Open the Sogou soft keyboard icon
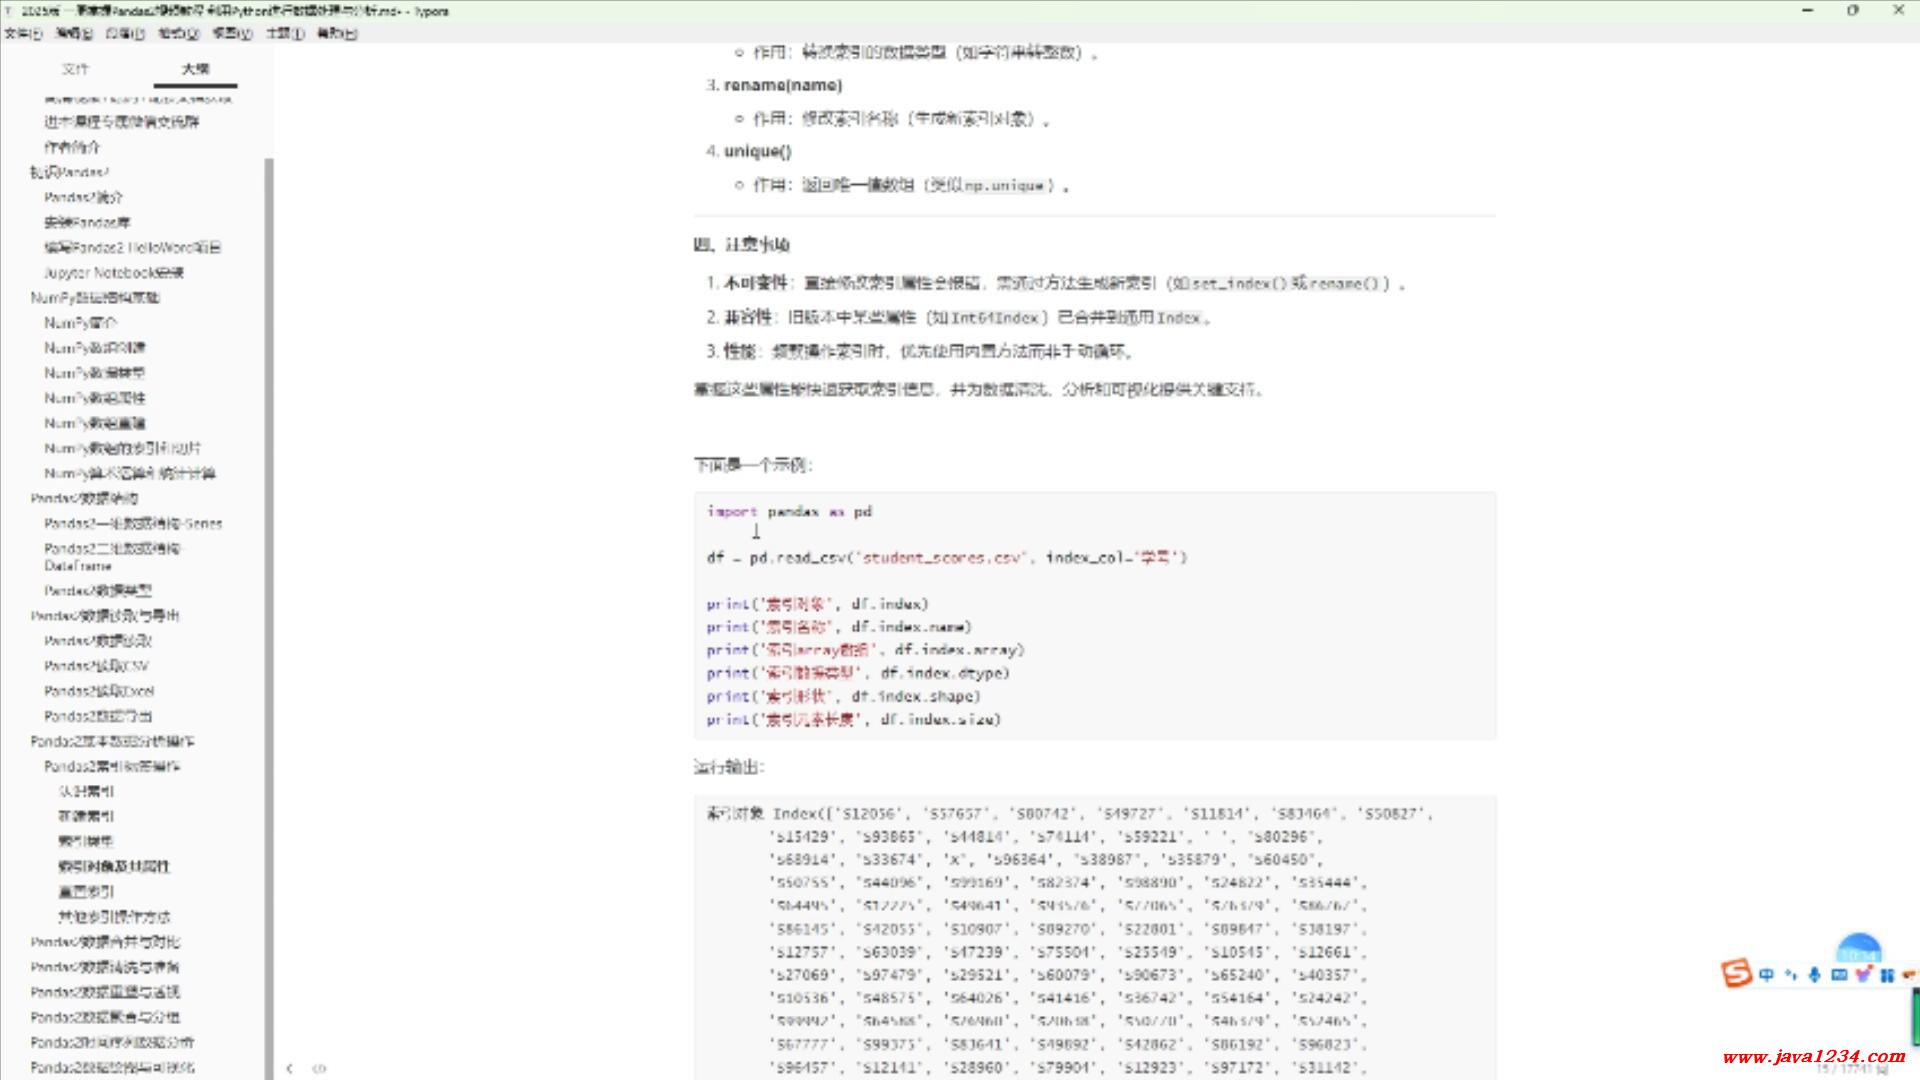 tap(1838, 974)
